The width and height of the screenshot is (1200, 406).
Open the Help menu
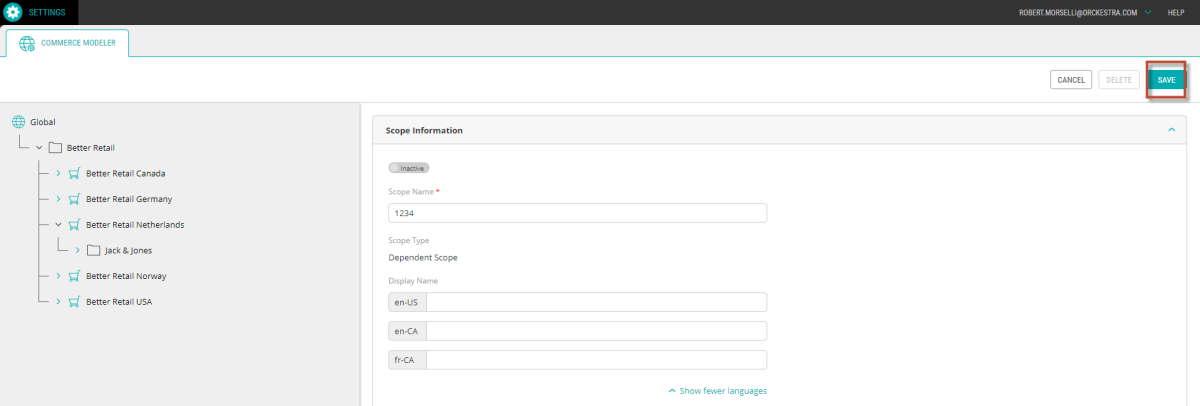click(1176, 12)
